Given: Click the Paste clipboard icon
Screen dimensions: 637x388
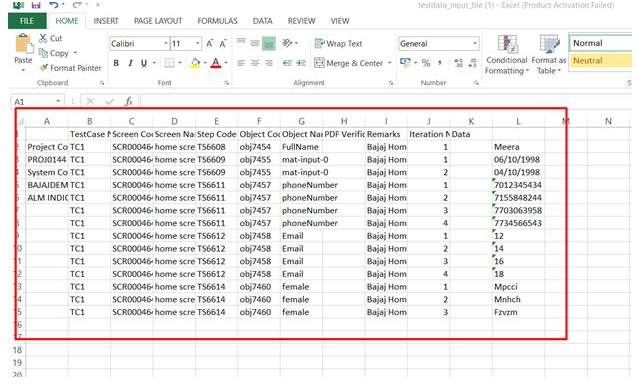Looking at the screenshot, I should (24, 44).
